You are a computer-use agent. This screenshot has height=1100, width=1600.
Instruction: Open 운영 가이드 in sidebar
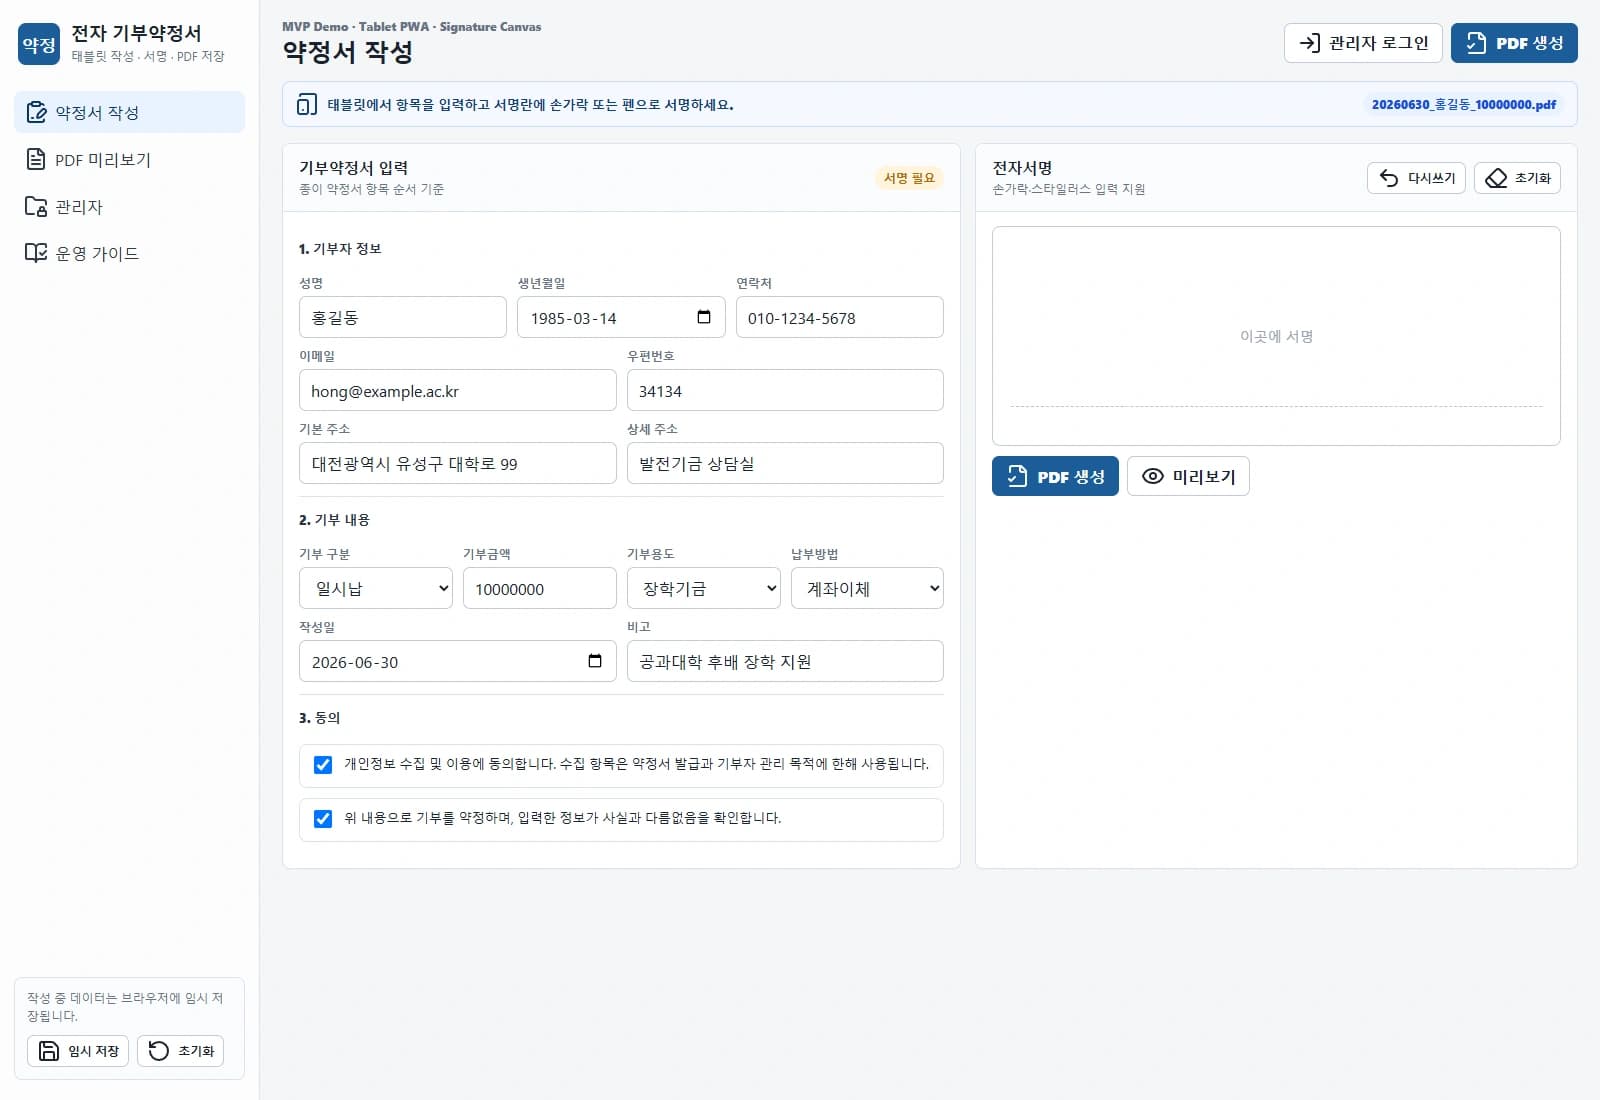[x=129, y=253]
